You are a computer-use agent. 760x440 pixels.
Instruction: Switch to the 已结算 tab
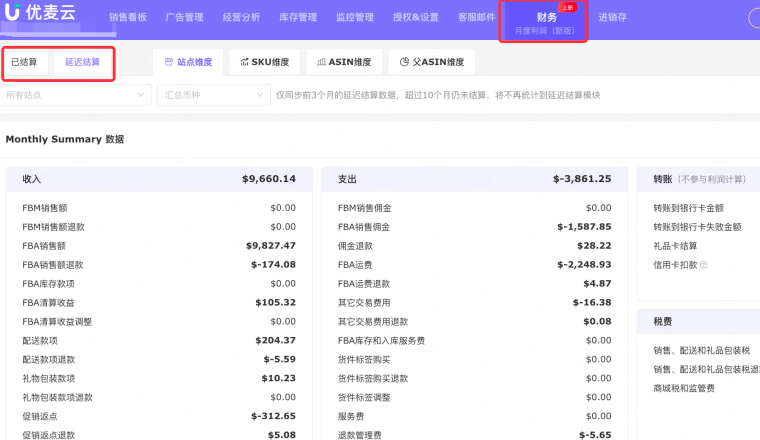click(x=24, y=62)
